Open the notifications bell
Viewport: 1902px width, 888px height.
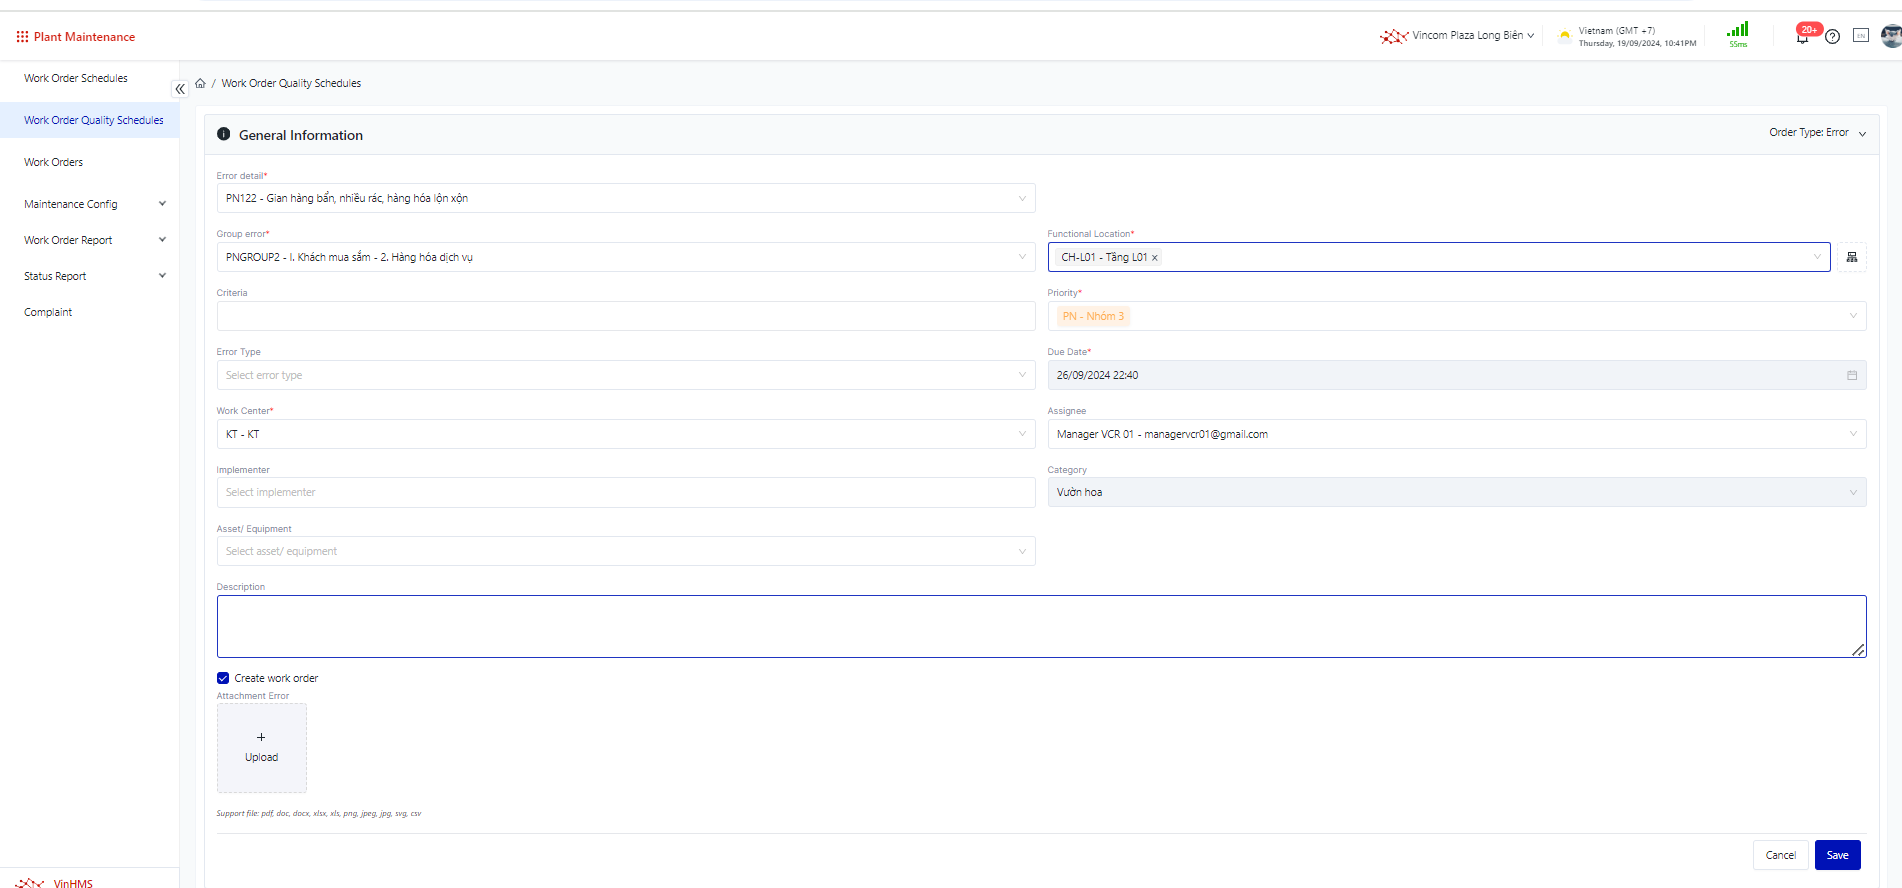1802,37
